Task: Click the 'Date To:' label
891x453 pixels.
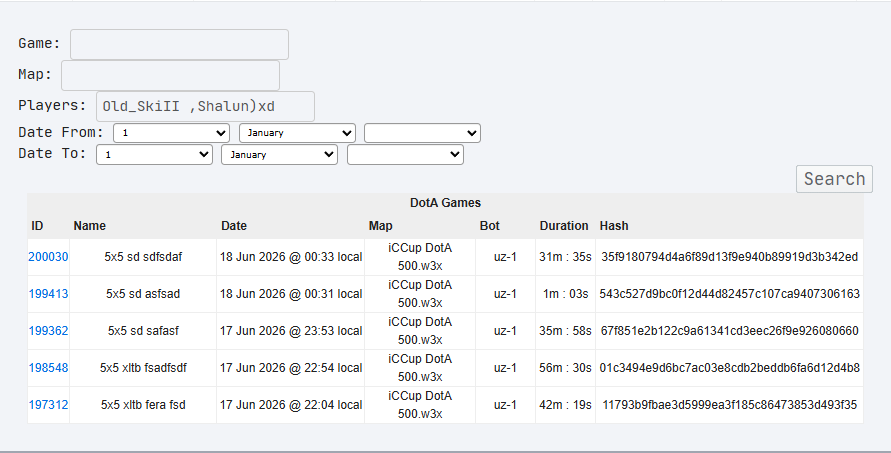Action: [x=52, y=153]
